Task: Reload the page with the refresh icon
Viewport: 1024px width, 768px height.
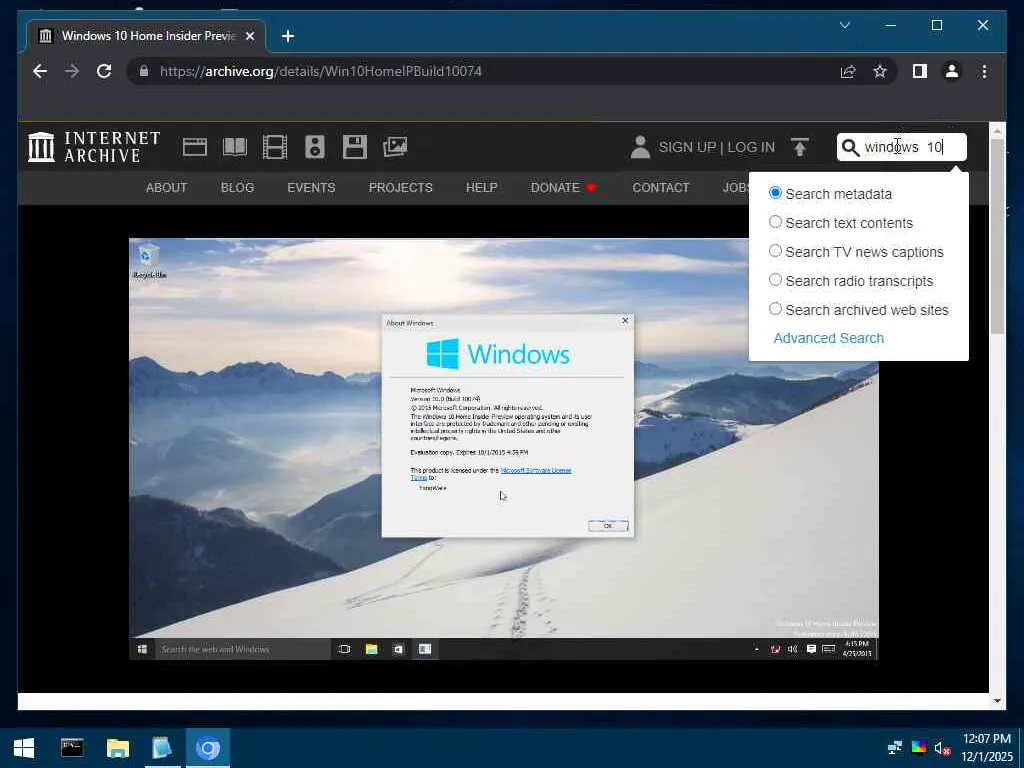Action: [104, 71]
